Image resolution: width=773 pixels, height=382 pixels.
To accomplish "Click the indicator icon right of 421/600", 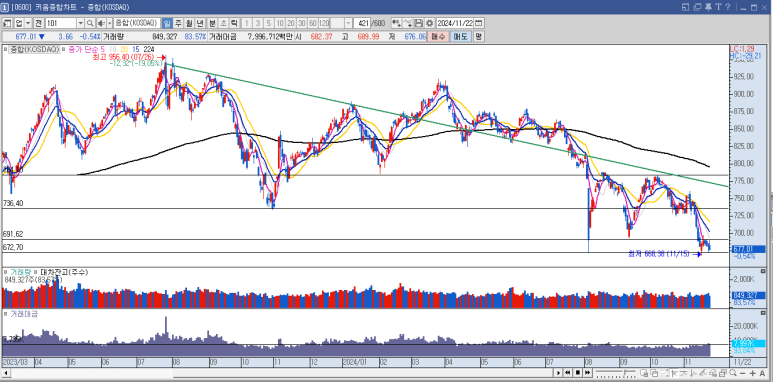I will pos(396,23).
